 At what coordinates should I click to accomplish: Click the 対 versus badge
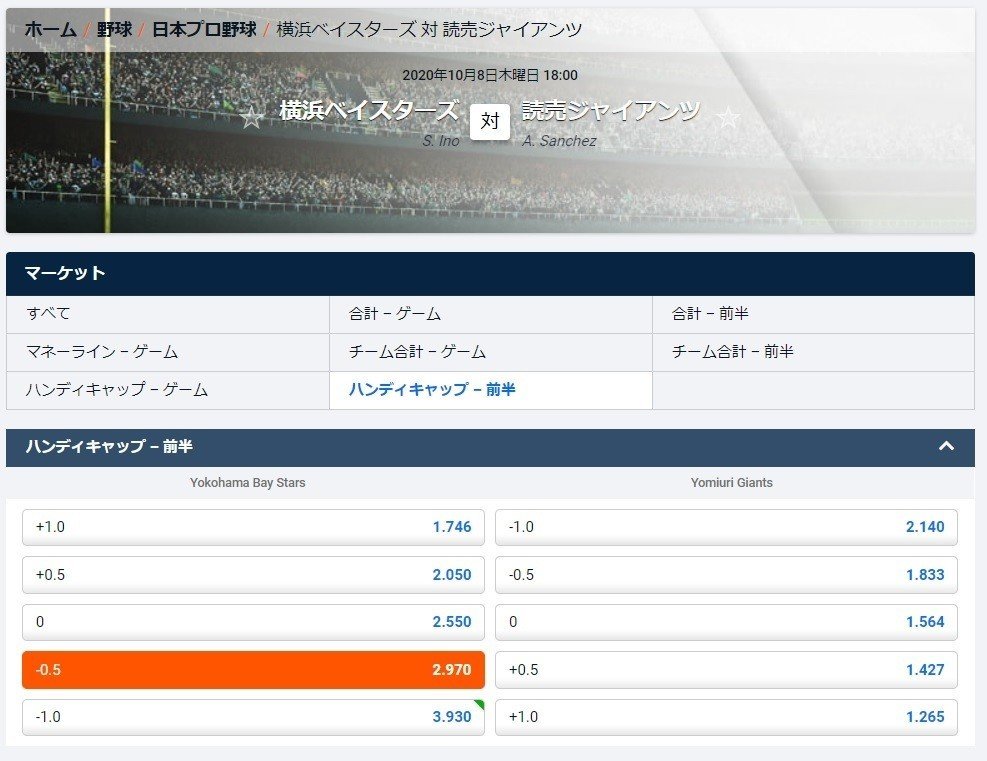point(490,121)
